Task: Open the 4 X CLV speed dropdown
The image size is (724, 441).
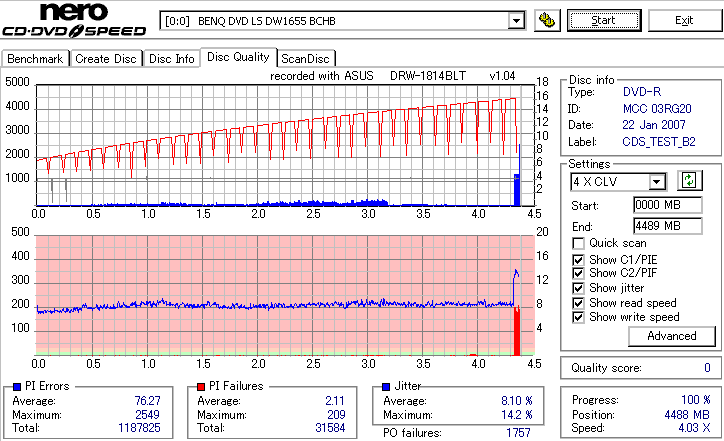Action: [618, 181]
